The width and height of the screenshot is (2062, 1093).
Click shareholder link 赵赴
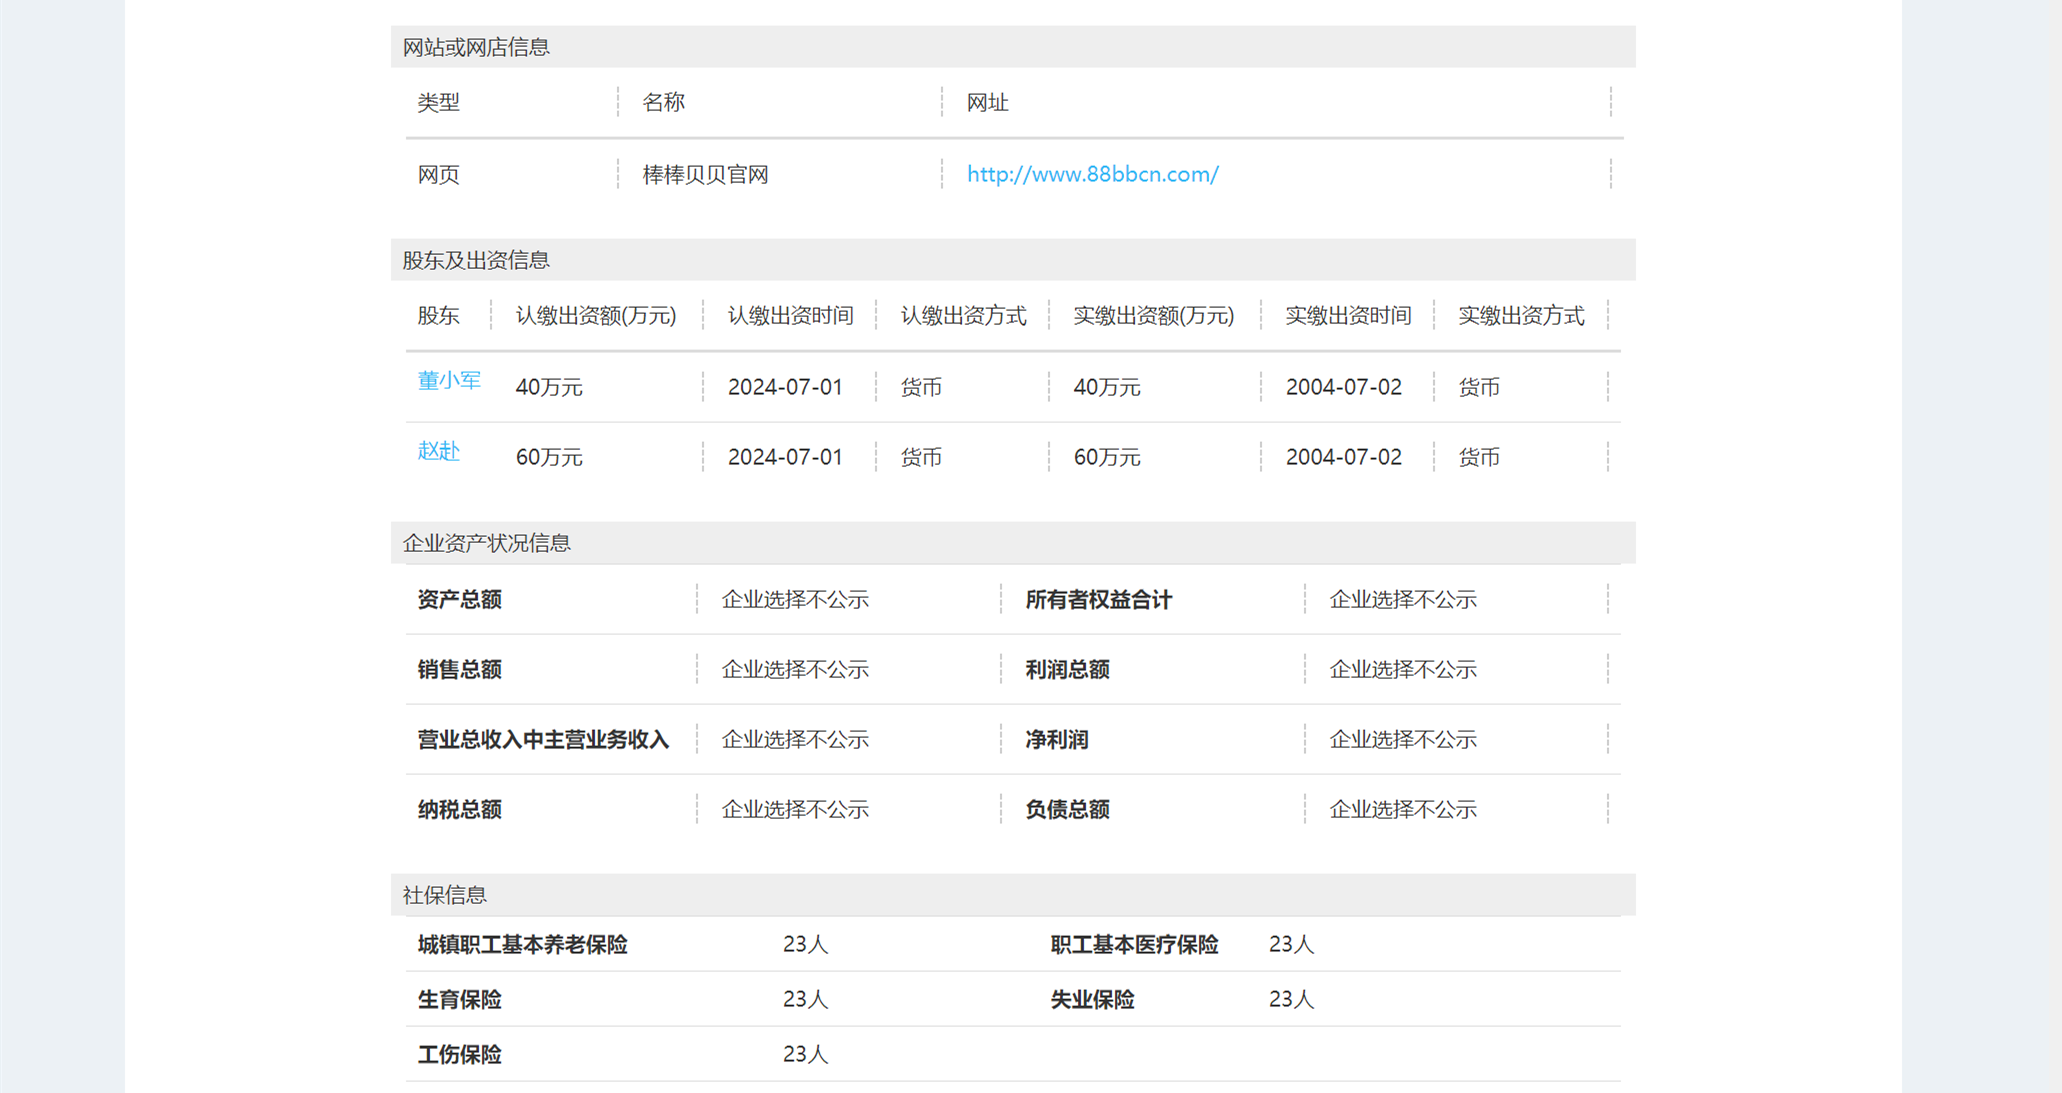tap(438, 451)
